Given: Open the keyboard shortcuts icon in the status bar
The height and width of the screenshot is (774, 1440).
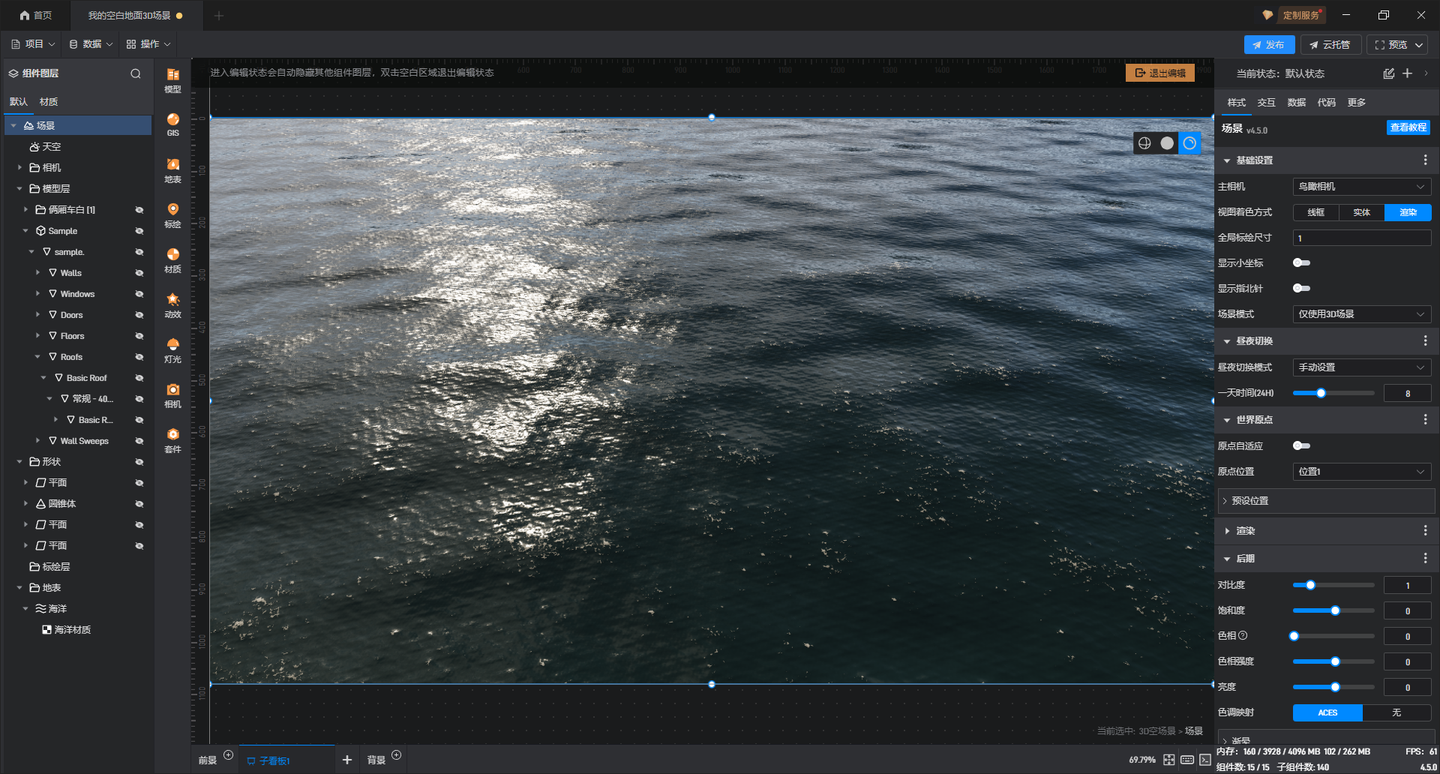Looking at the screenshot, I should (1187, 760).
